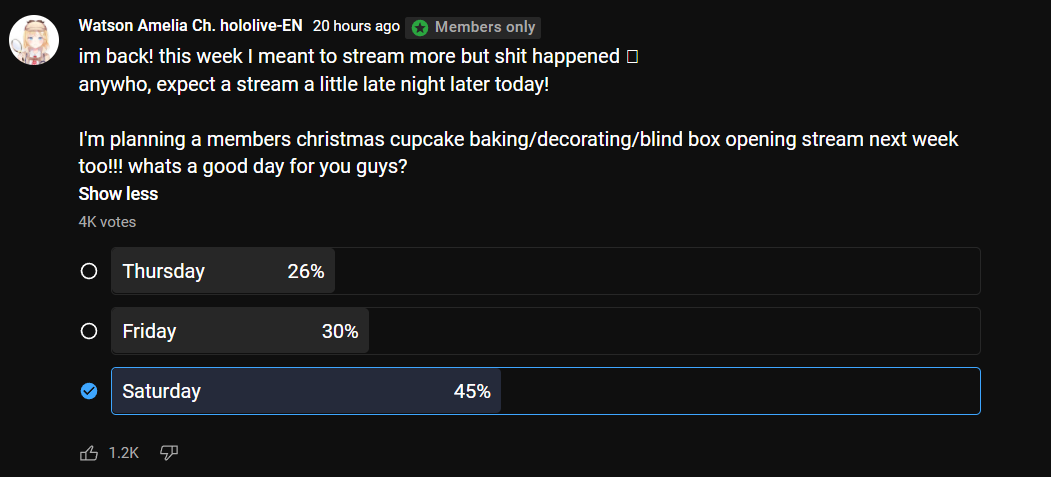Image resolution: width=1051 pixels, height=477 pixels.
Task: Vote for the Friday poll option bar
Action: point(546,331)
